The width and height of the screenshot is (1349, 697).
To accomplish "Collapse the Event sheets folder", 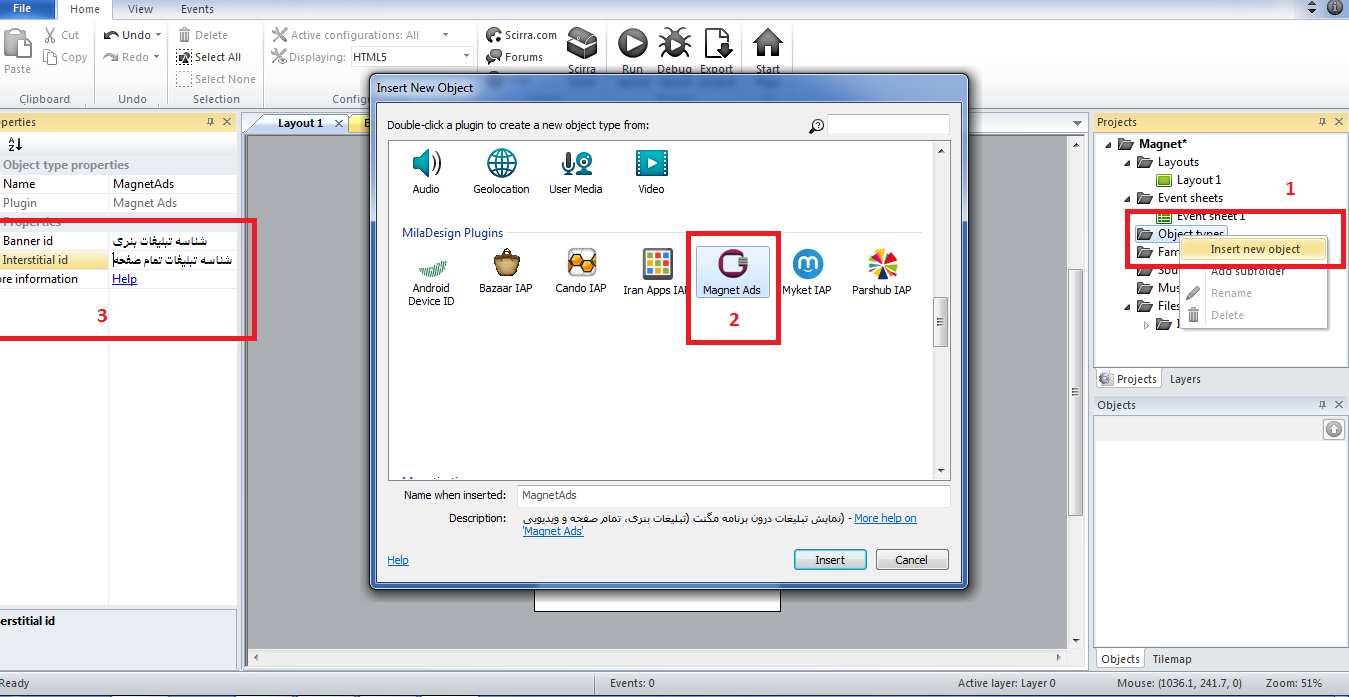I will [1128, 198].
